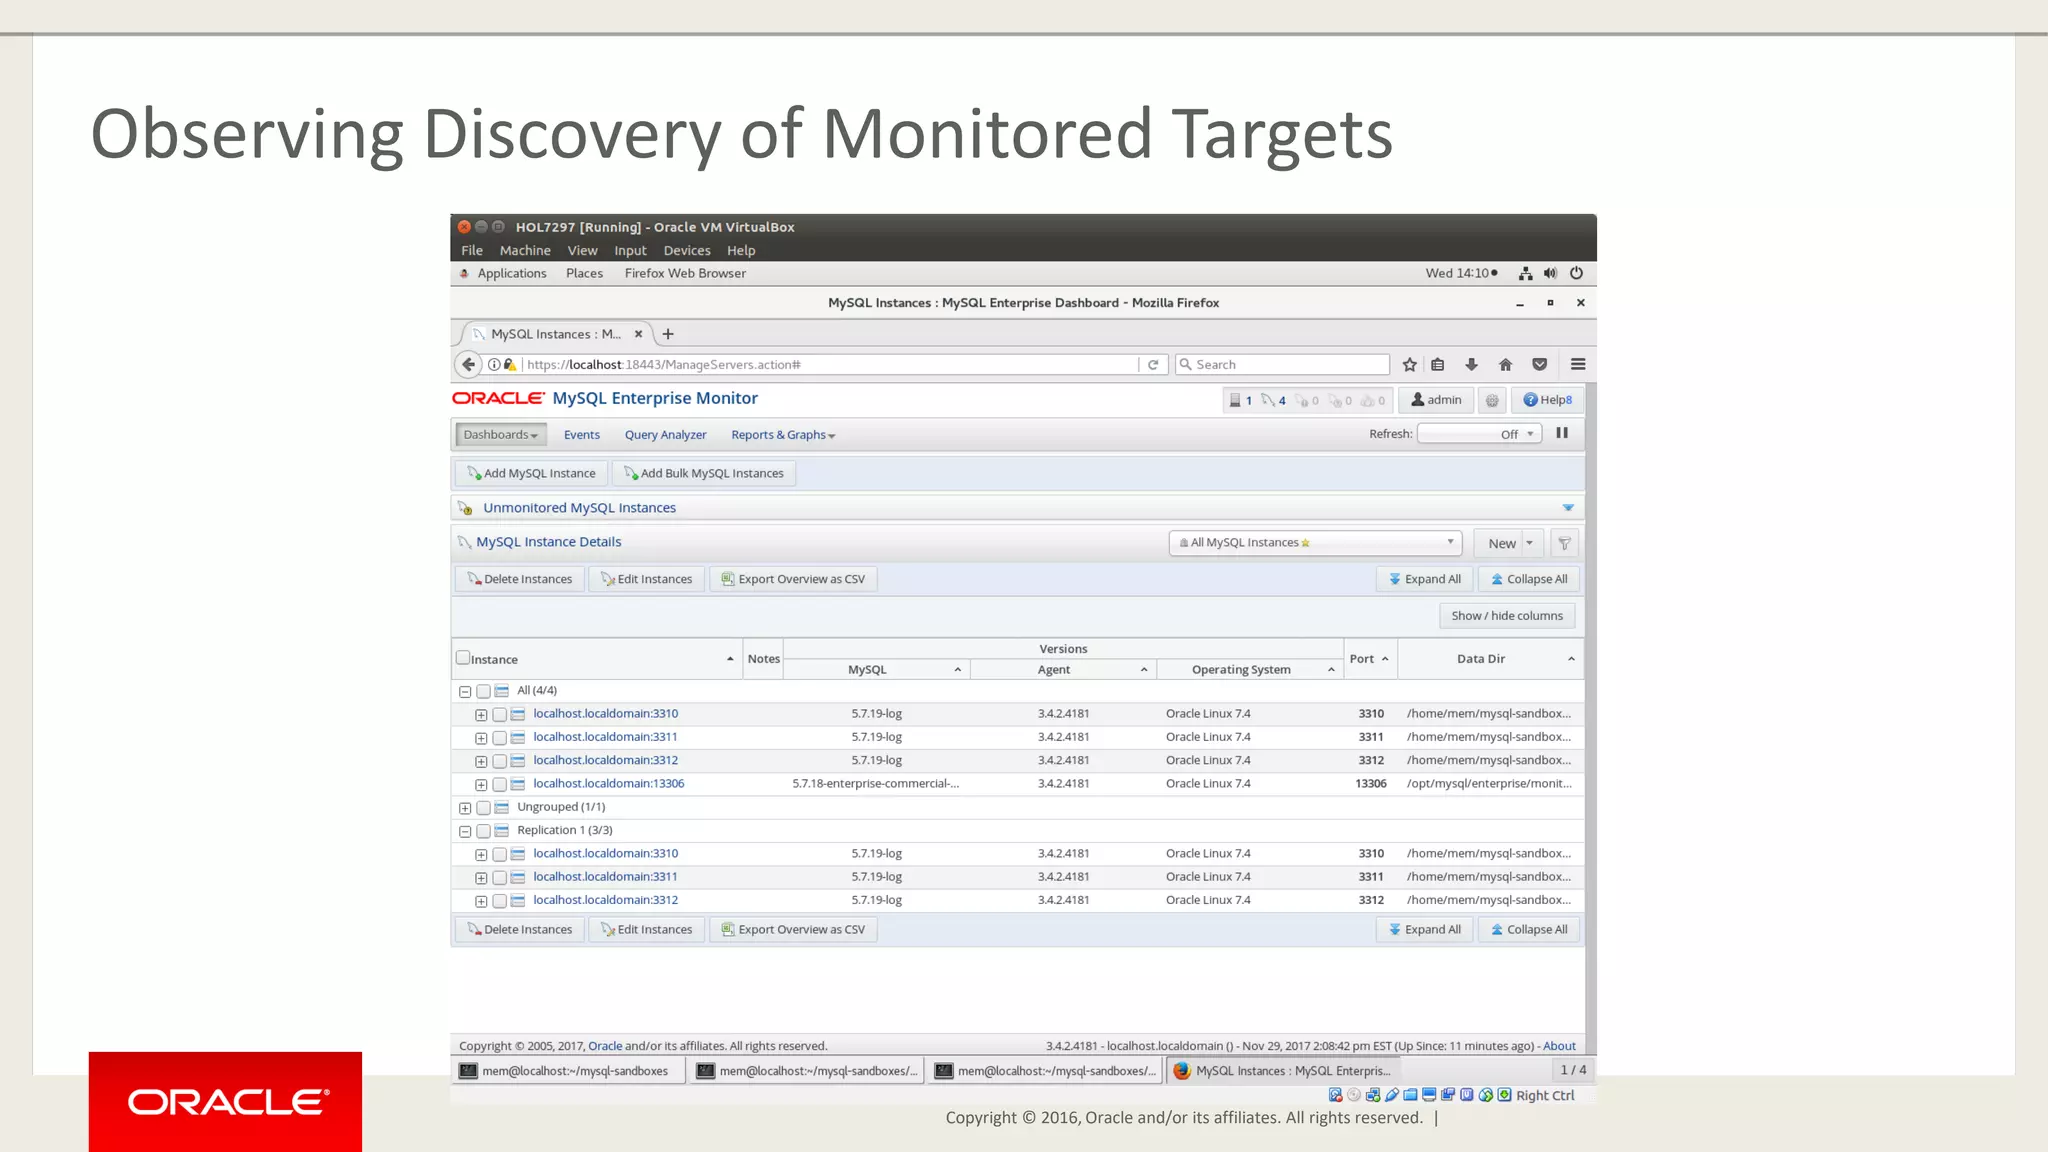Click the Add Bulk MySQL Instances button
Image resolution: width=2048 pixels, height=1152 pixels.
click(x=704, y=474)
